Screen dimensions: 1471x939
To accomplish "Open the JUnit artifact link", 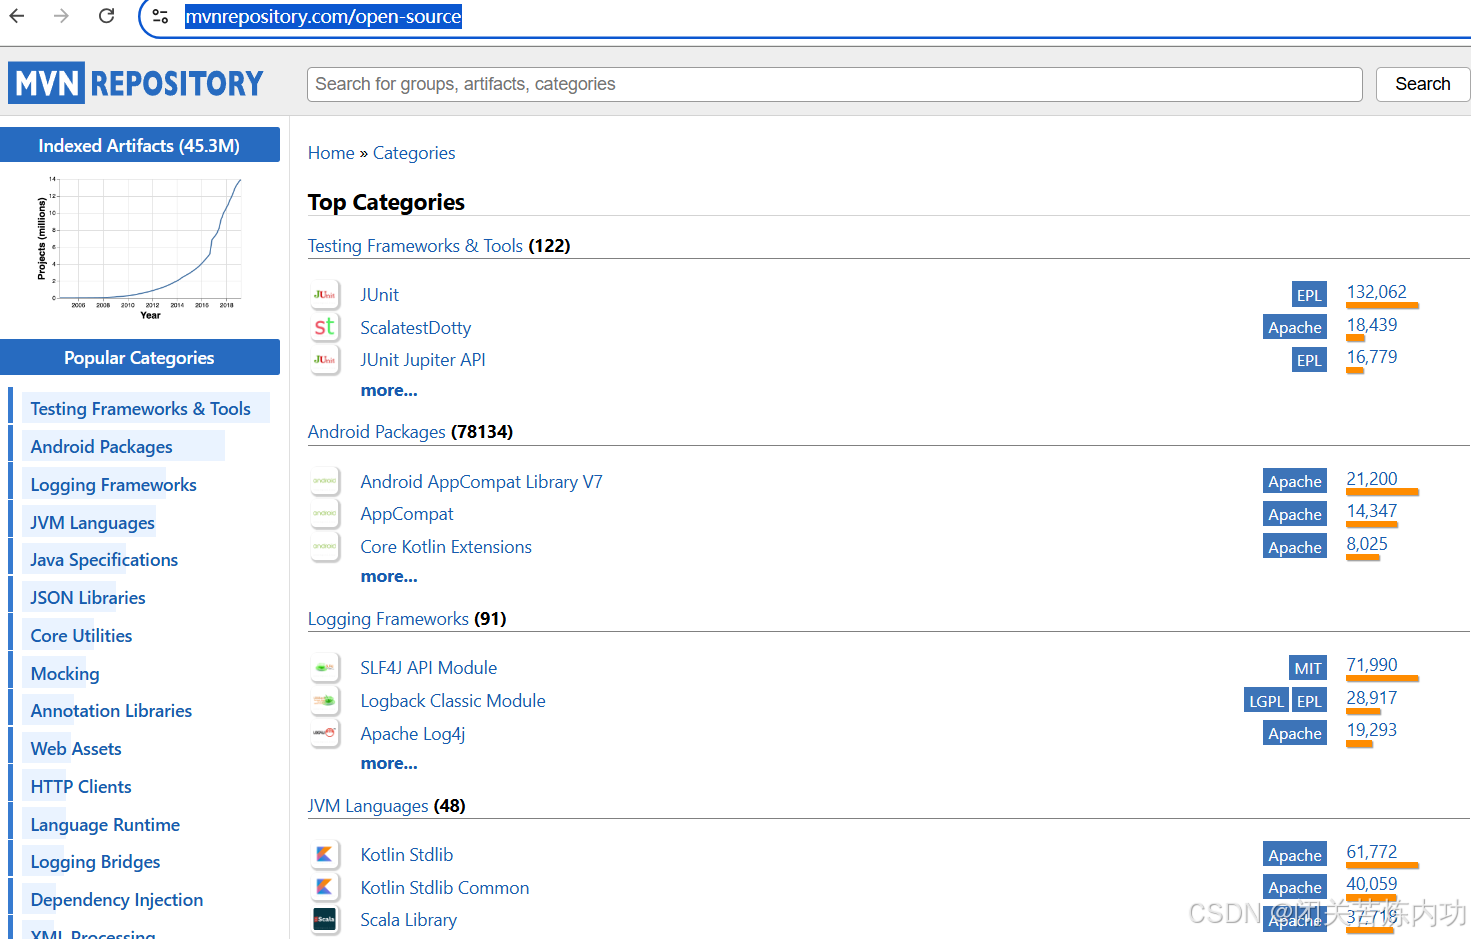I will (379, 295).
